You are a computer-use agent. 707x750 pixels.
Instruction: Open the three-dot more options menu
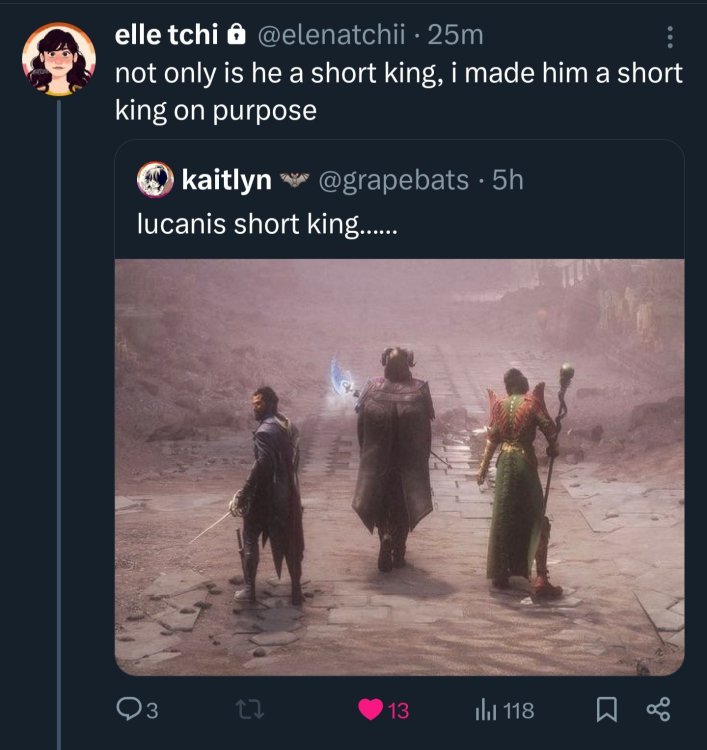(x=670, y=37)
